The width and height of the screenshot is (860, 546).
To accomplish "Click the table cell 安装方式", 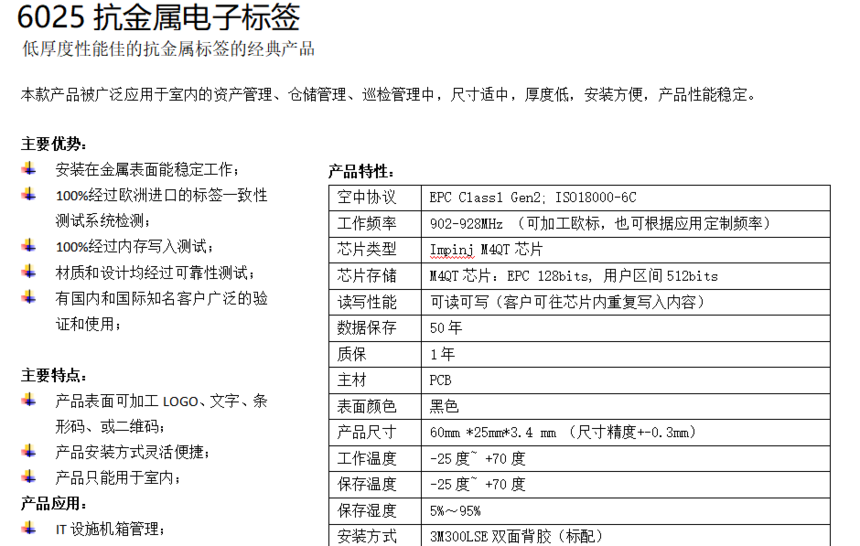I will tap(375, 536).
